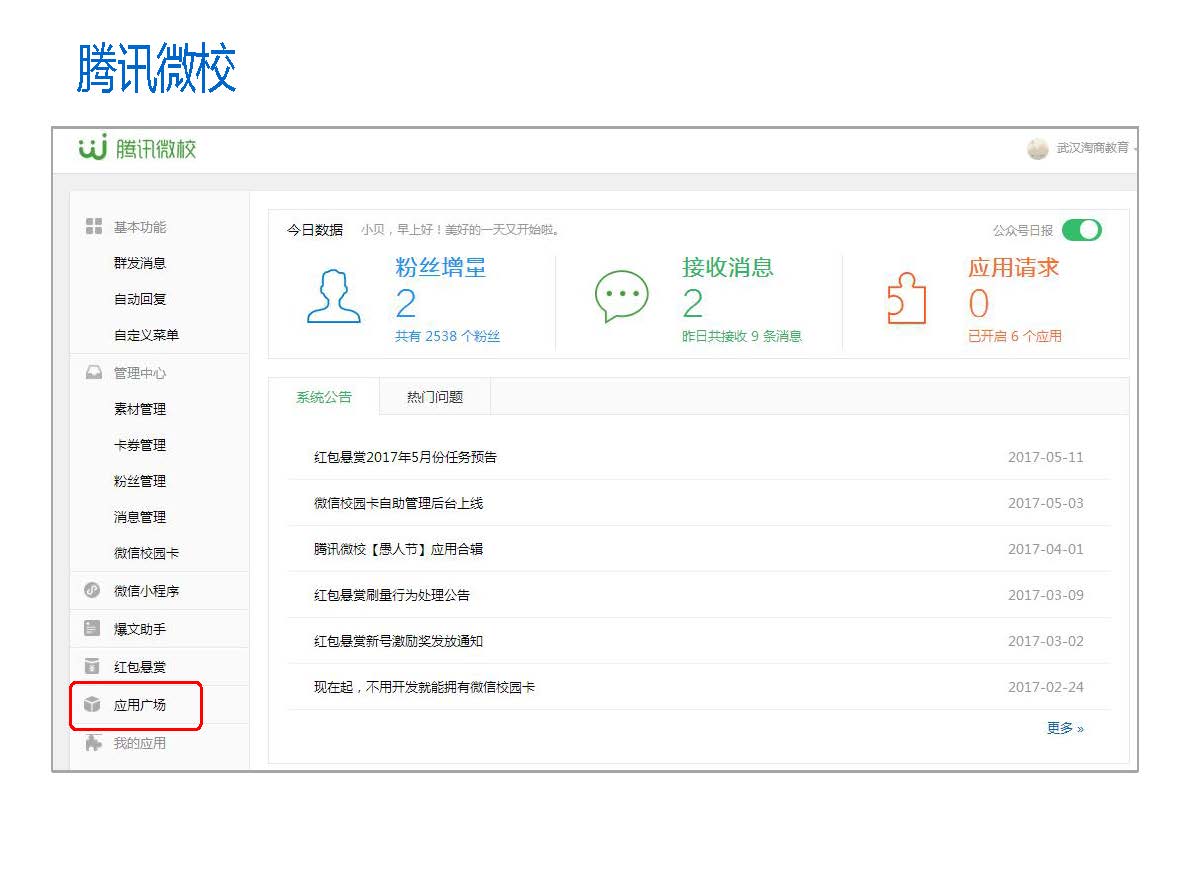Click the 昨日共接收 9 条消息 link
The image size is (1190, 895).
tap(741, 336)
